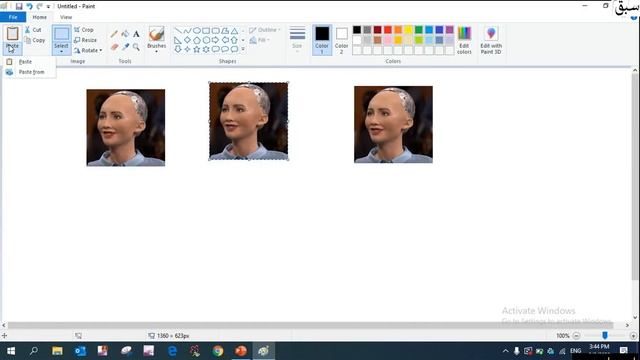Screen dimensions: 640x360
Task: Select the Text tool
Action: click(x=136, y=34)
